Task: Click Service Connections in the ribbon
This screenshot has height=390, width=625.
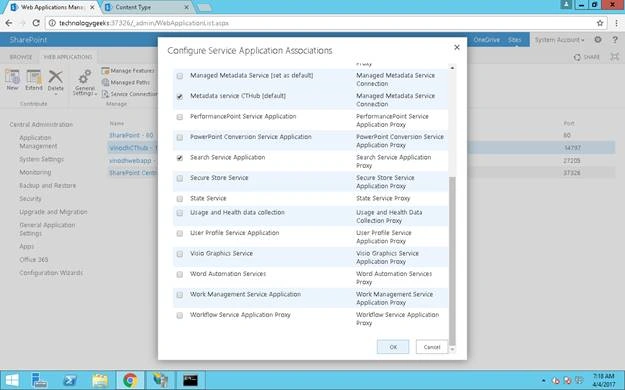Action: click(130, 94)
